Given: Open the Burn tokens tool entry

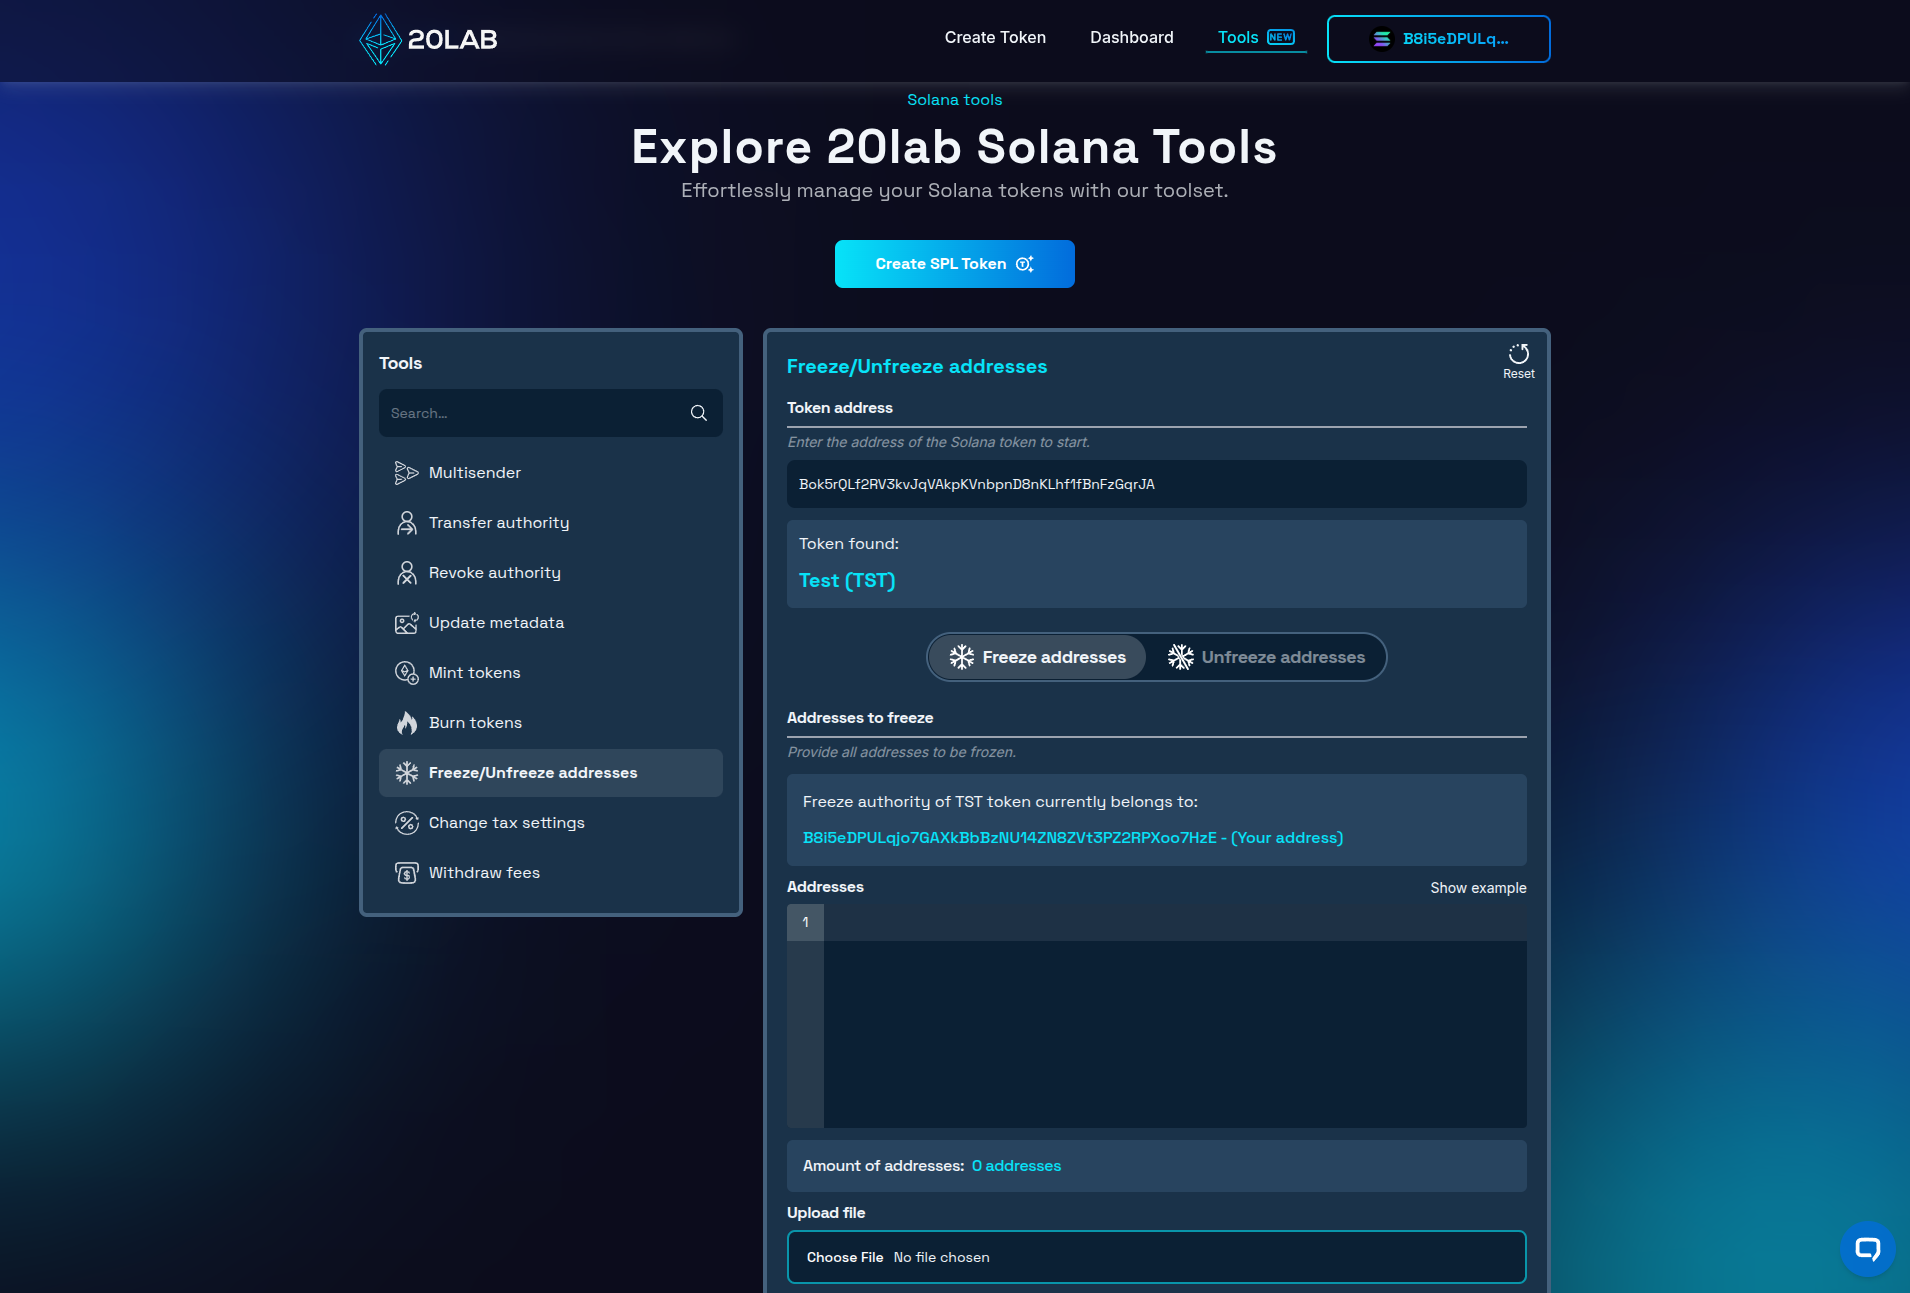Looking at the screenshot, I should point(551,723).
